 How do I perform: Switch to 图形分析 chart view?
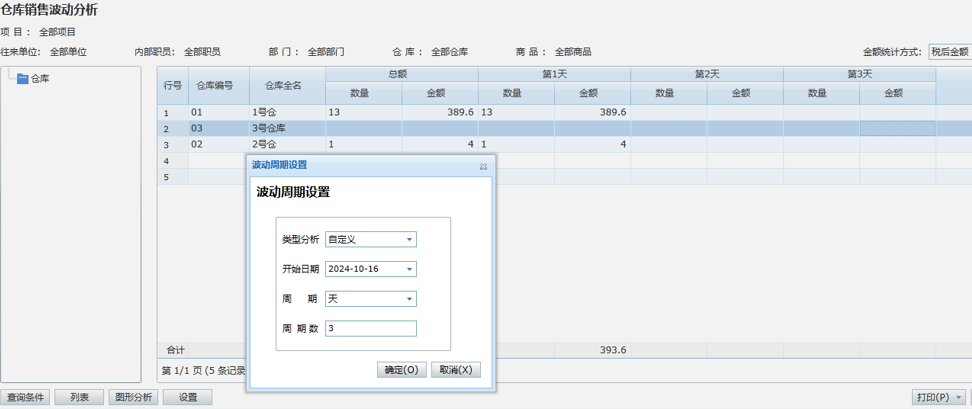point(133,397)
